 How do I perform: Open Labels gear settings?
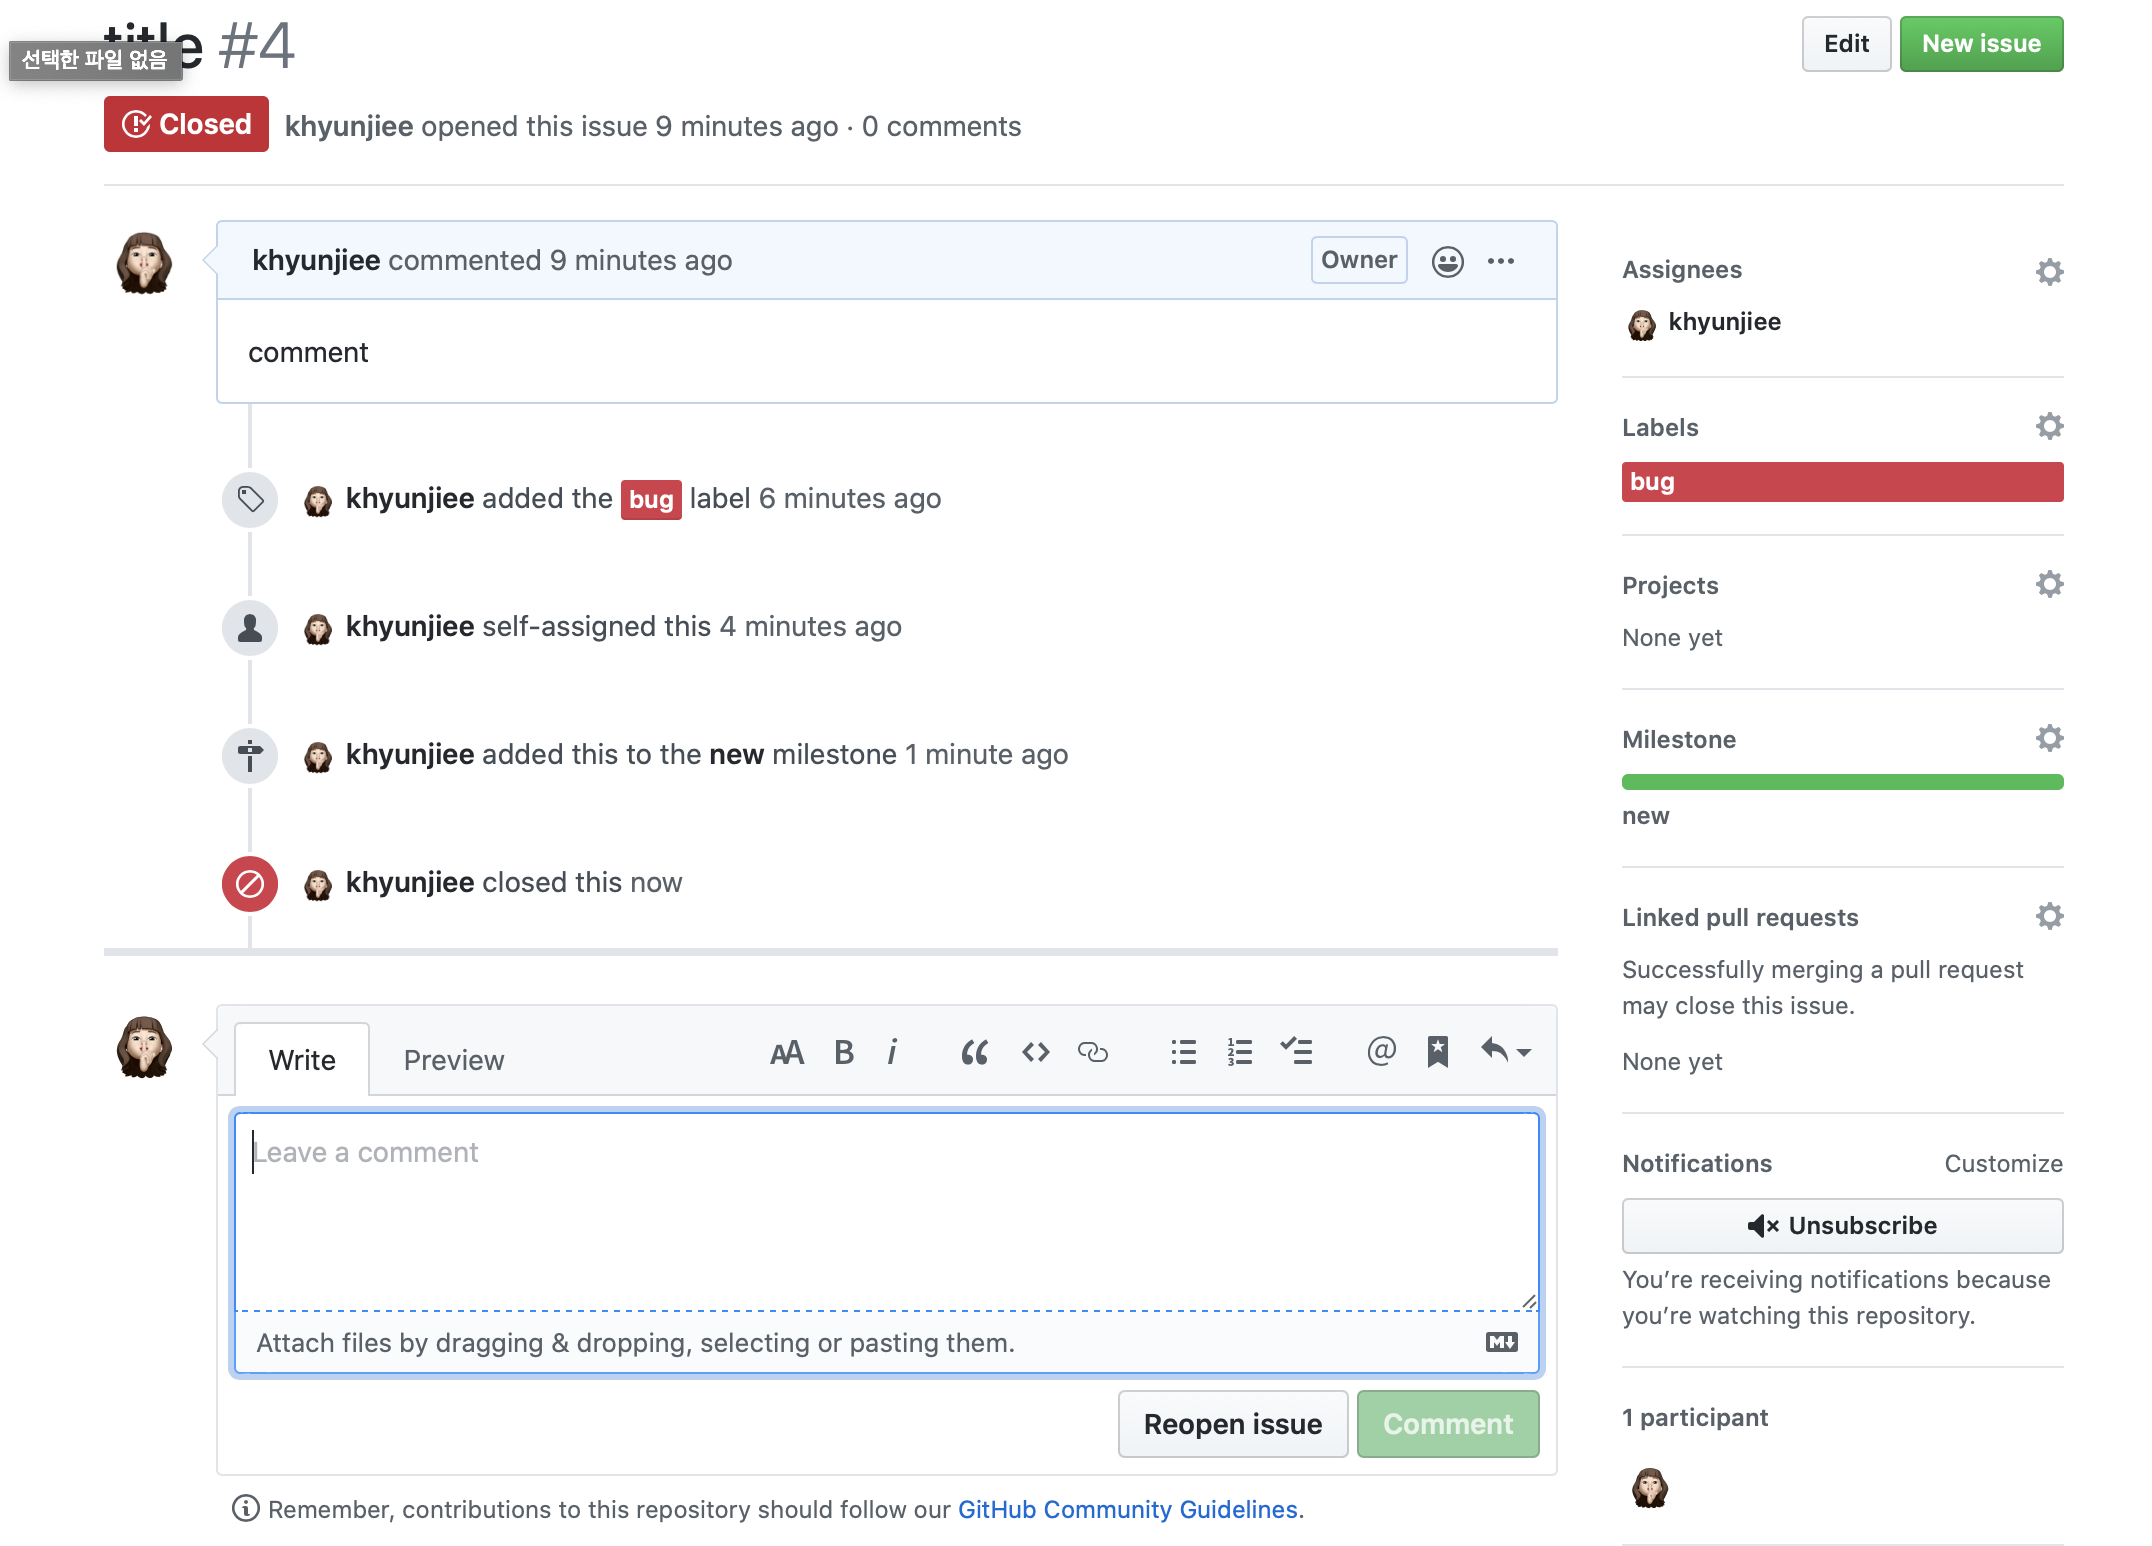coord(2049,427)
